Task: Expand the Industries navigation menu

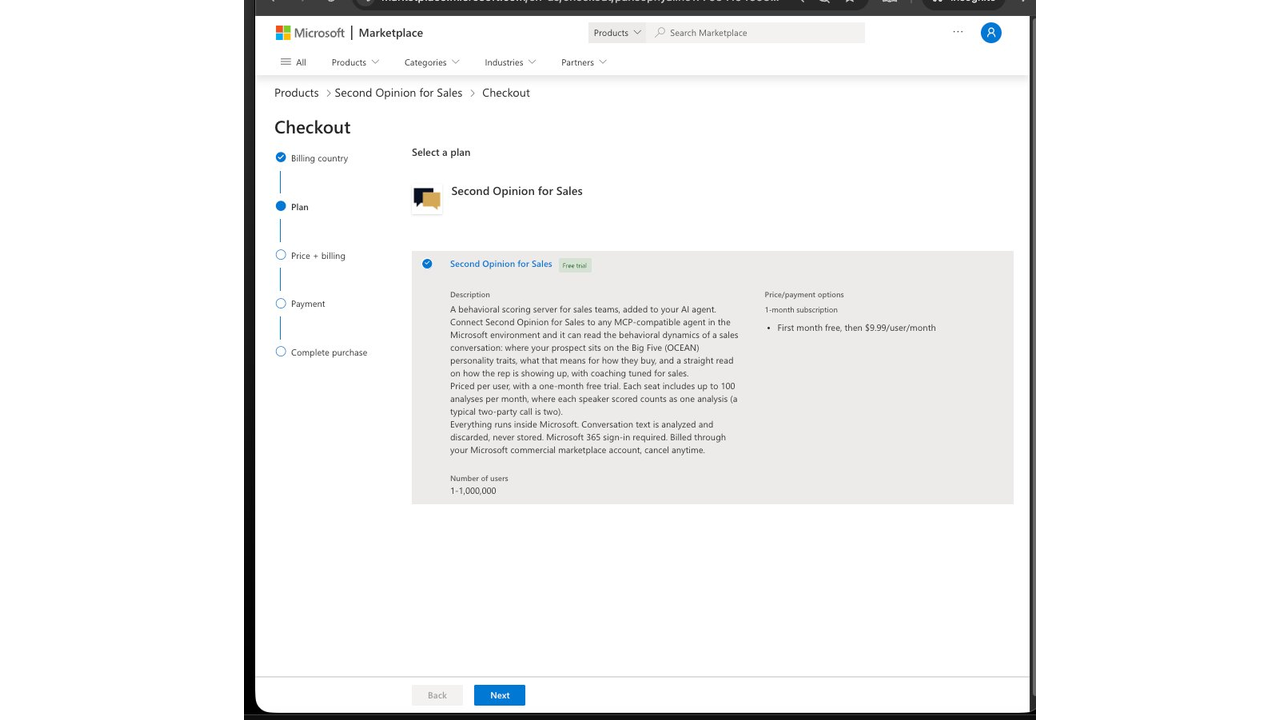Action: point(510,62)
